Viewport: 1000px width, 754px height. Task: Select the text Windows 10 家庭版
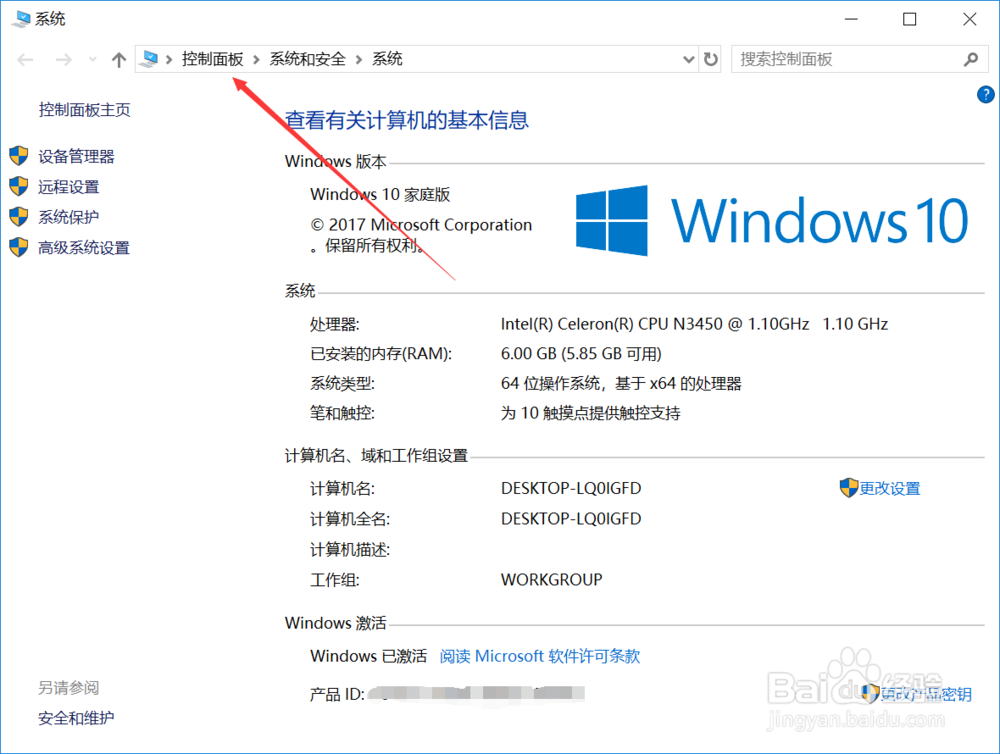tap(380, 195)
